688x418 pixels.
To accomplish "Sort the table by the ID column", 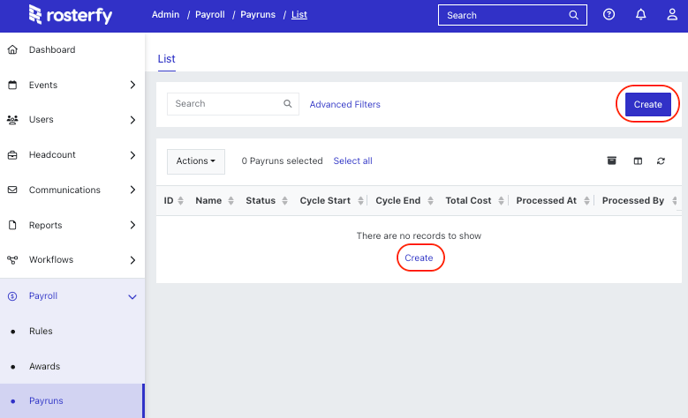I will point(180,200).
